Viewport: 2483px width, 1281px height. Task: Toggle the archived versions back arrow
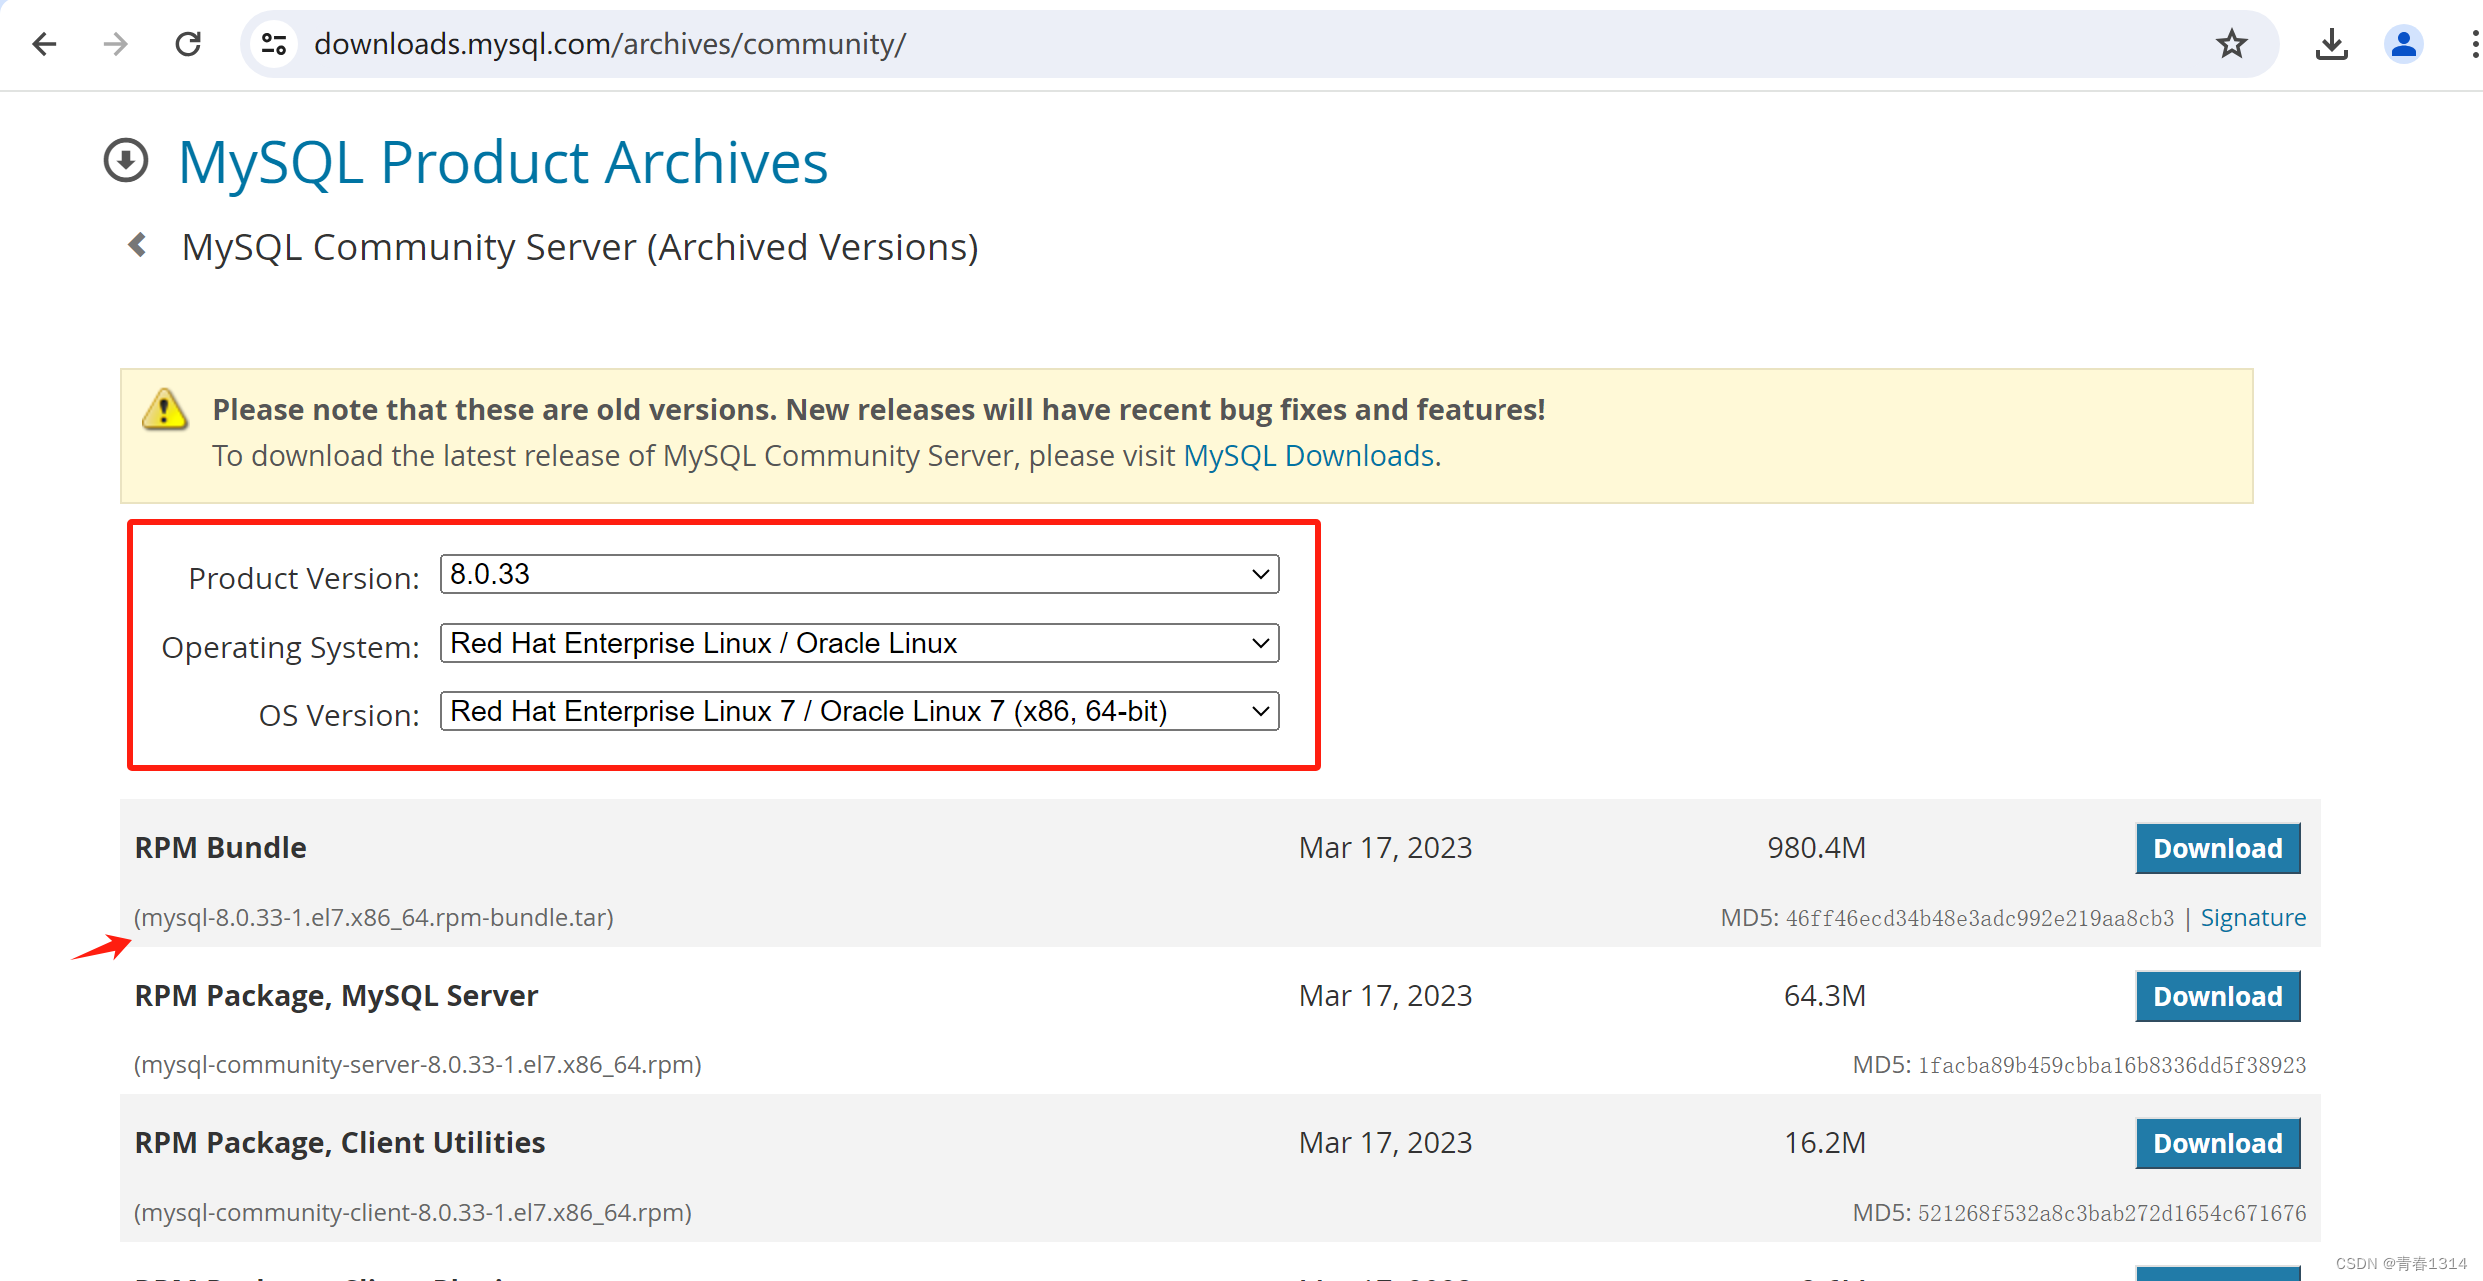[x=136, y=245]
